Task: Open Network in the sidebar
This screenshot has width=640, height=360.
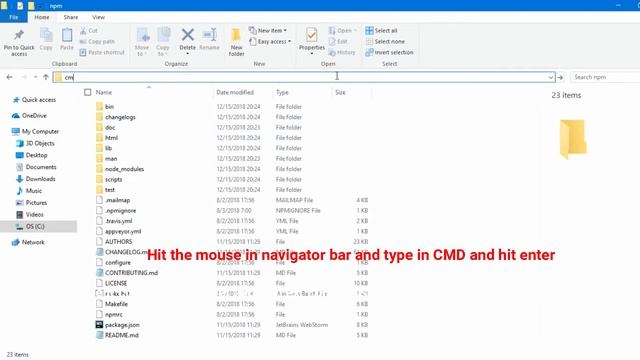Action: [28, 242]
